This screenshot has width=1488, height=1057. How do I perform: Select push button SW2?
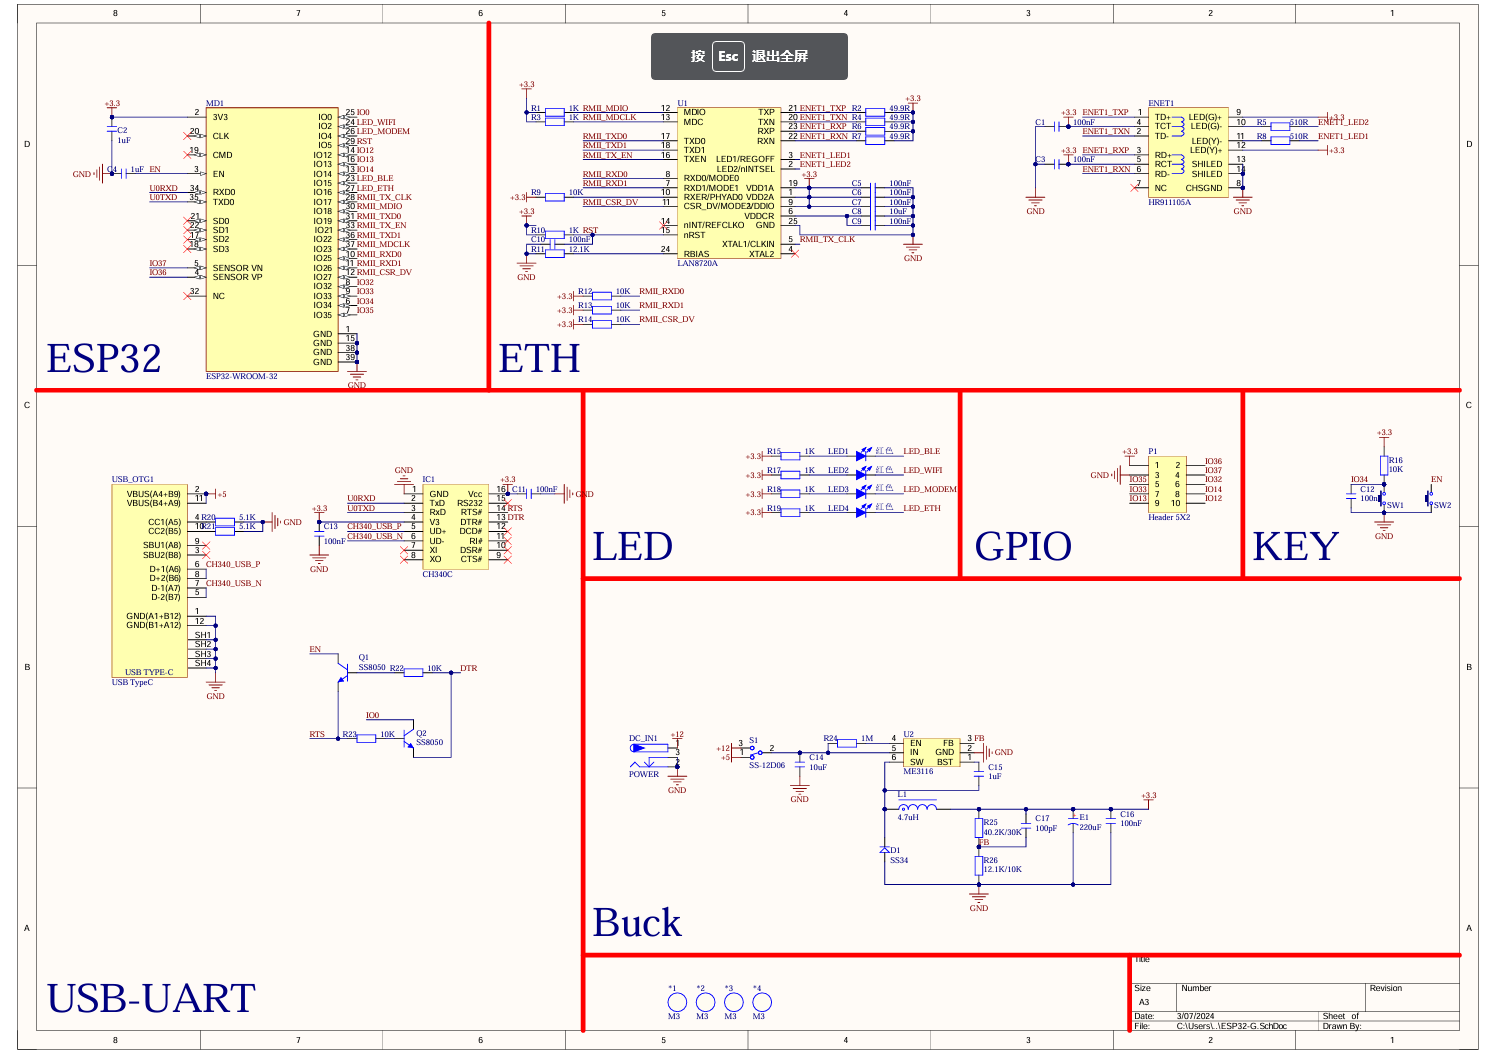[1430, 498]
